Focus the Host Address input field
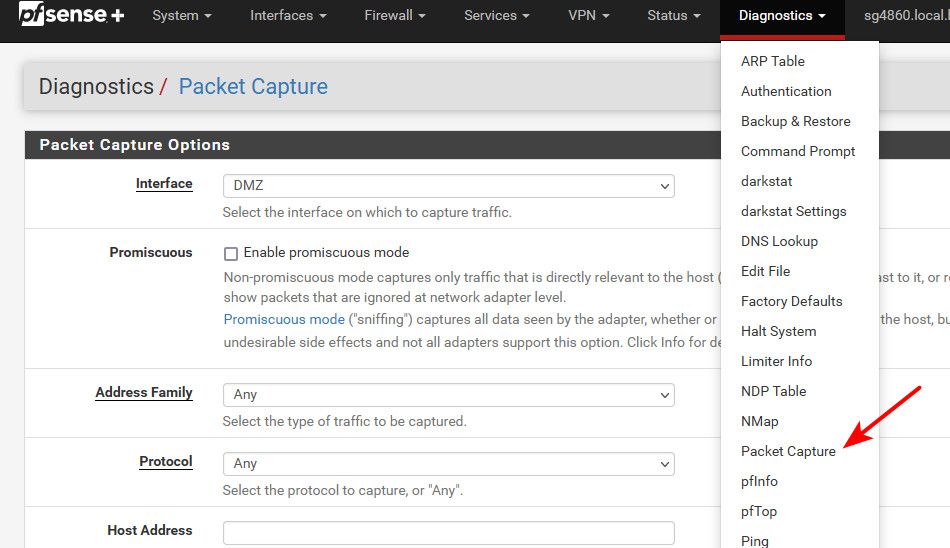This screenshot has height=548, width=950. tap(448, 533)
